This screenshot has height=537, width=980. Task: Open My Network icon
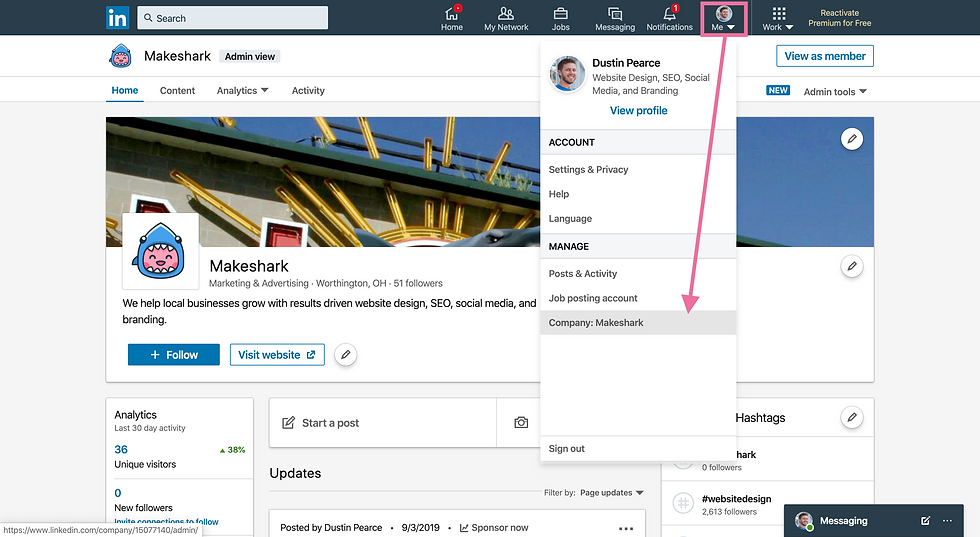[x=506, y=18]
